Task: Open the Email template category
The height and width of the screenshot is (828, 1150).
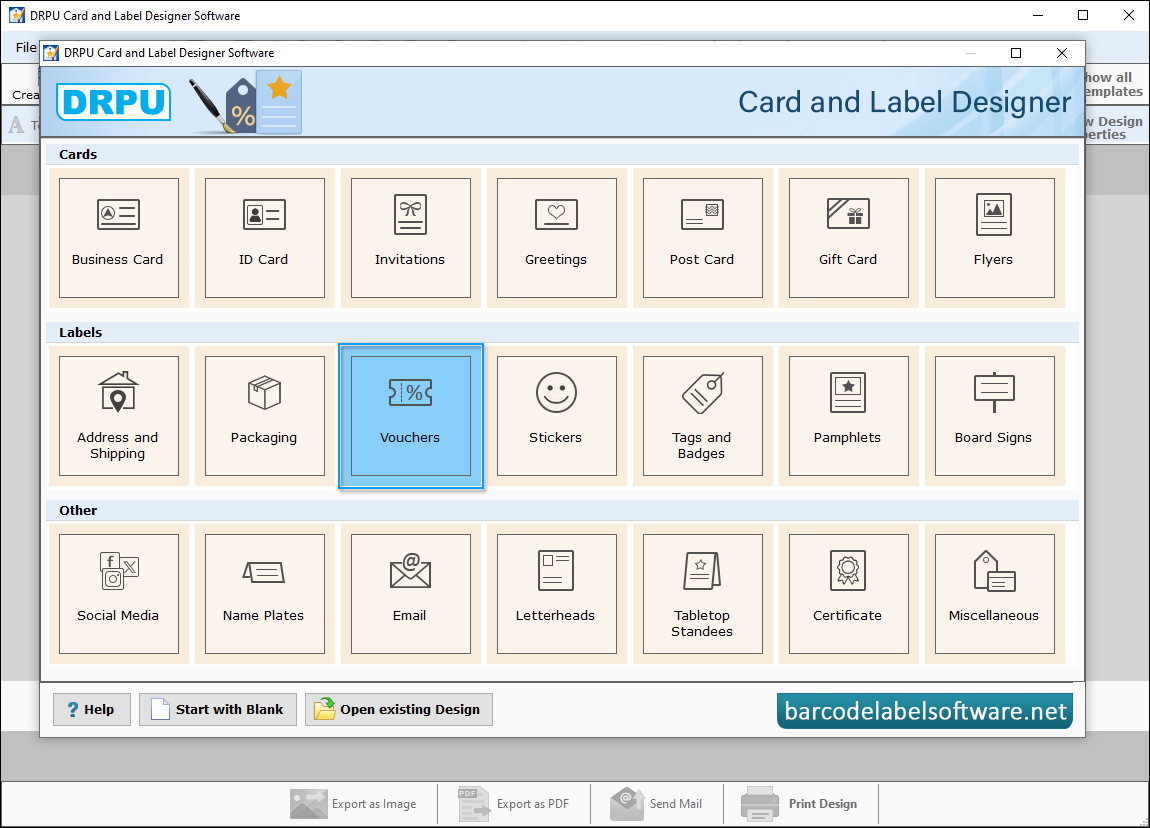Action: point(411,594)
